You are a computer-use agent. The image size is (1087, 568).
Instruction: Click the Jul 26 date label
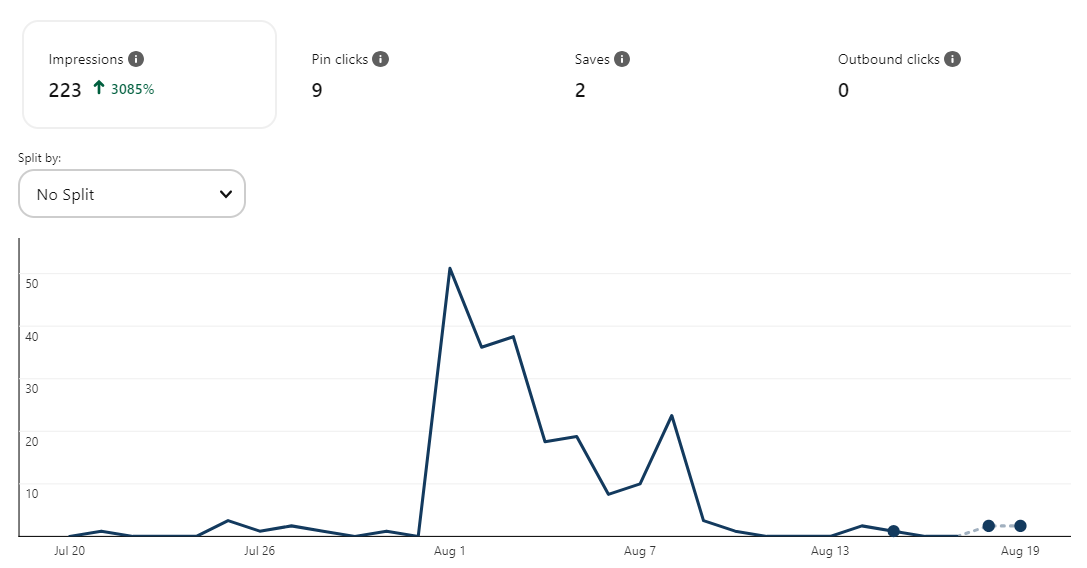[259, 551]
